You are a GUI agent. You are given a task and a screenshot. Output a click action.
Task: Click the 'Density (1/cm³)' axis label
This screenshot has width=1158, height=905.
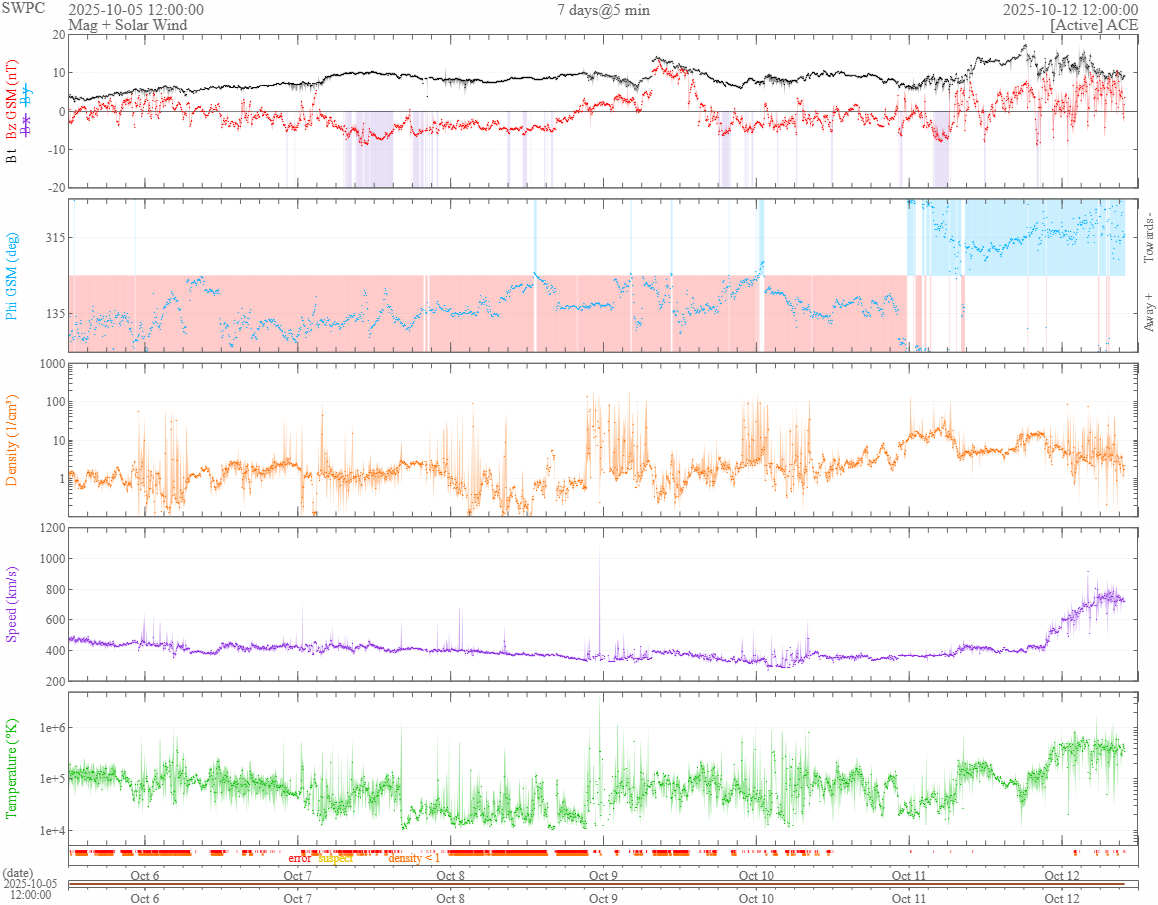11,440
